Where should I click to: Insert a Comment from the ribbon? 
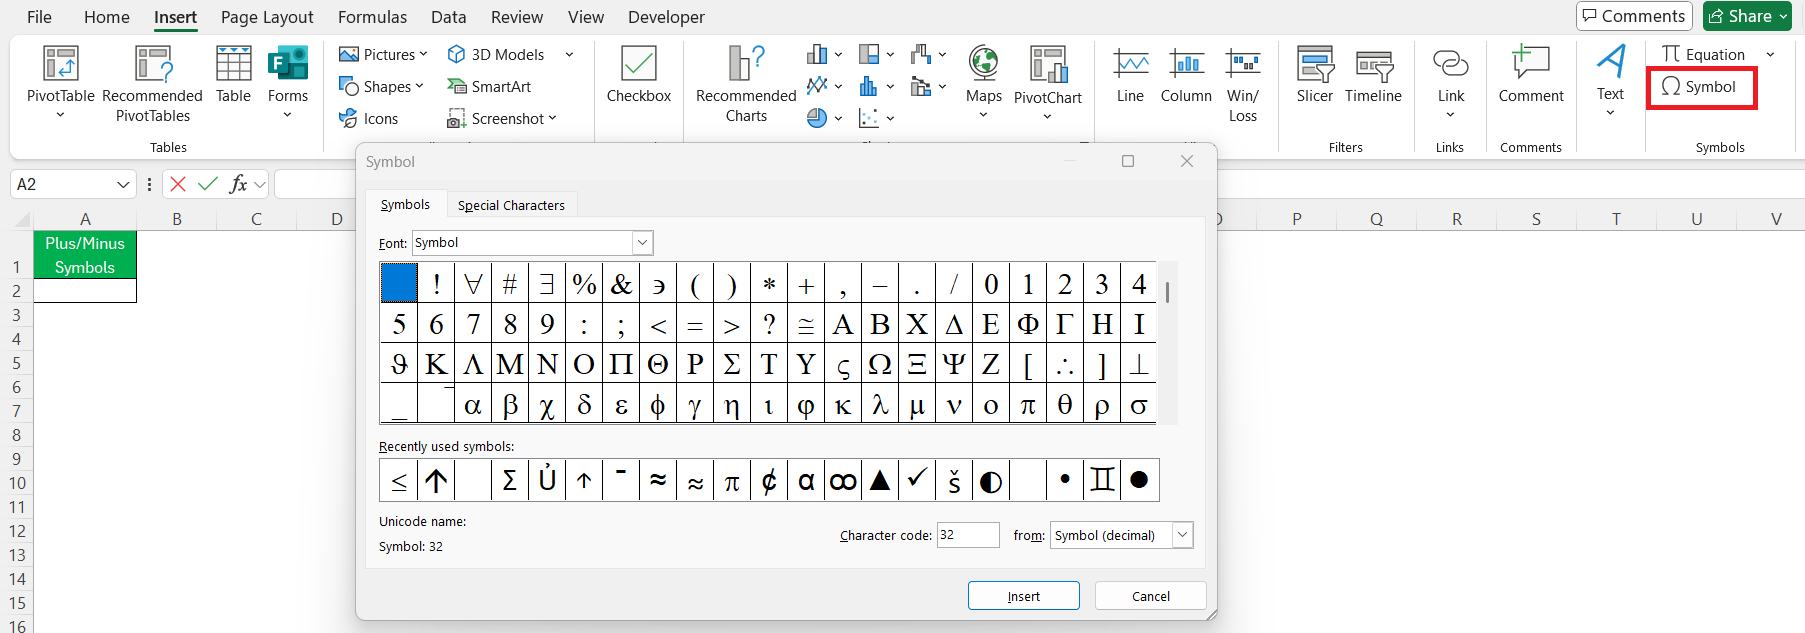tap(1531, 75)
